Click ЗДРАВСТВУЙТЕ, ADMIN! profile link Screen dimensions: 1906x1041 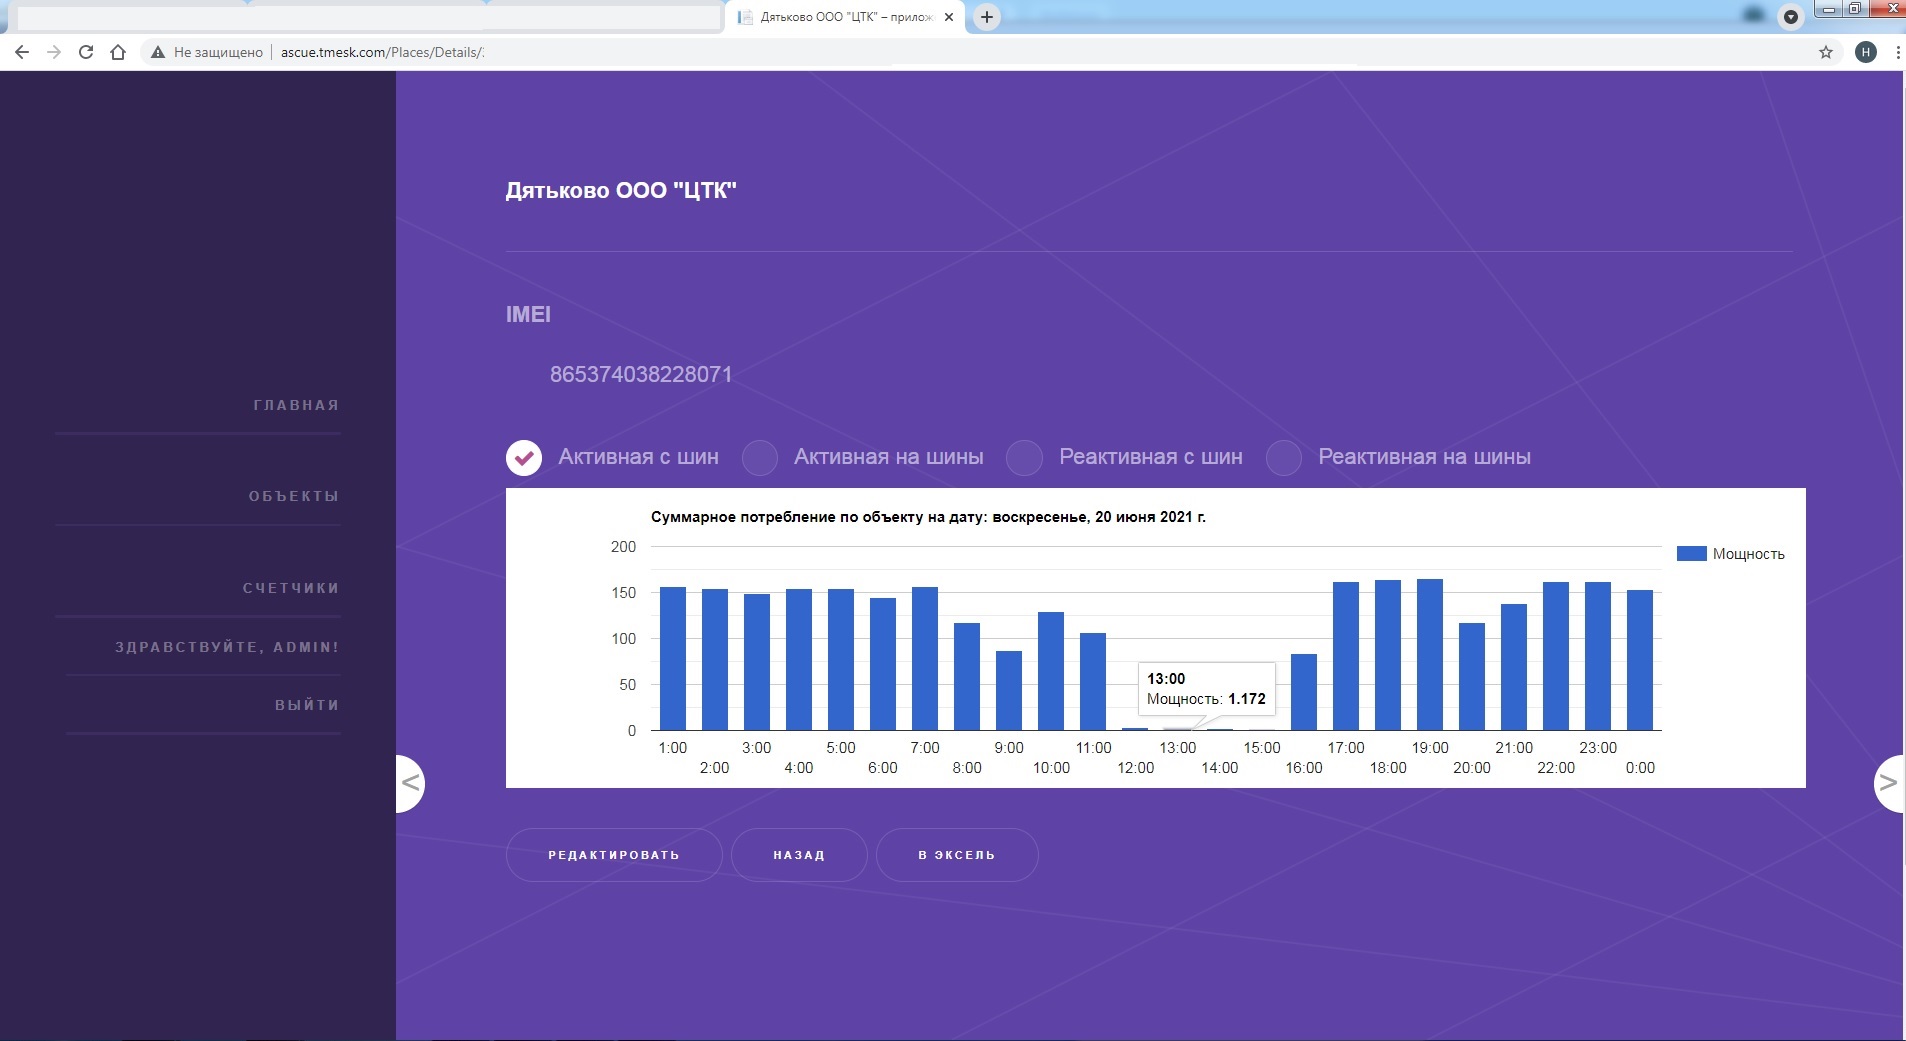[227, 647]
